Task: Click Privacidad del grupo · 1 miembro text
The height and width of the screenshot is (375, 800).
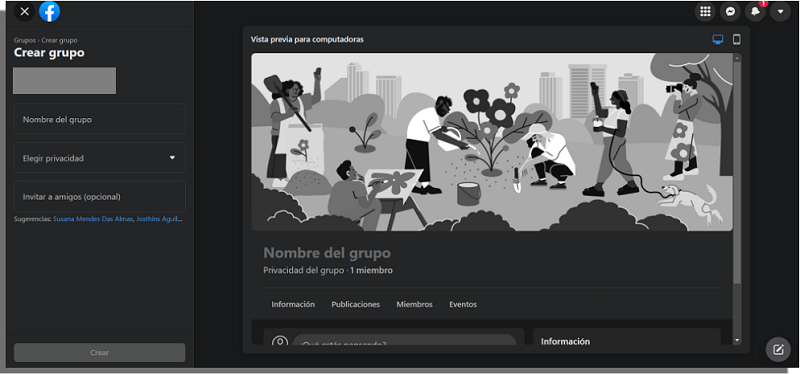Action: (328, 270)
